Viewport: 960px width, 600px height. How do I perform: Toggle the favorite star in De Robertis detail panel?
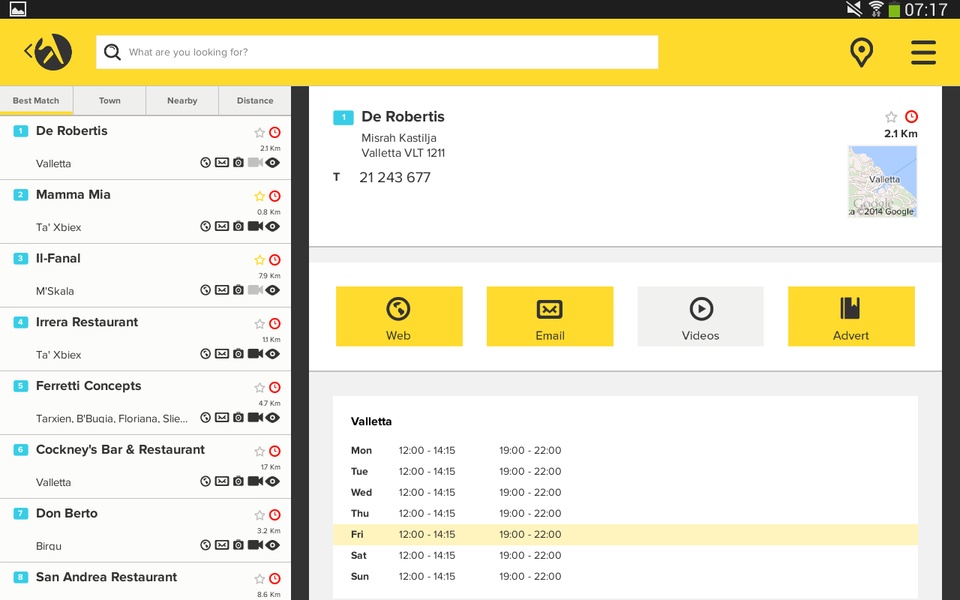click(x=891, y=116)
